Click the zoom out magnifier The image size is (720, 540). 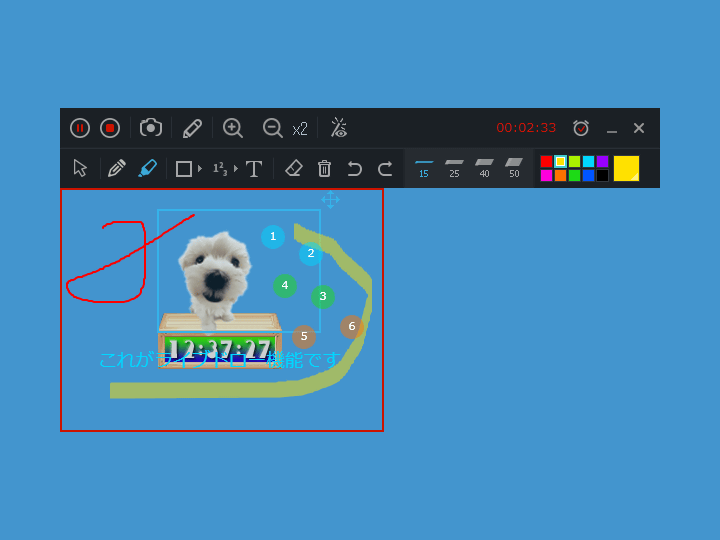pyautogui.click(x=272, y=128)
